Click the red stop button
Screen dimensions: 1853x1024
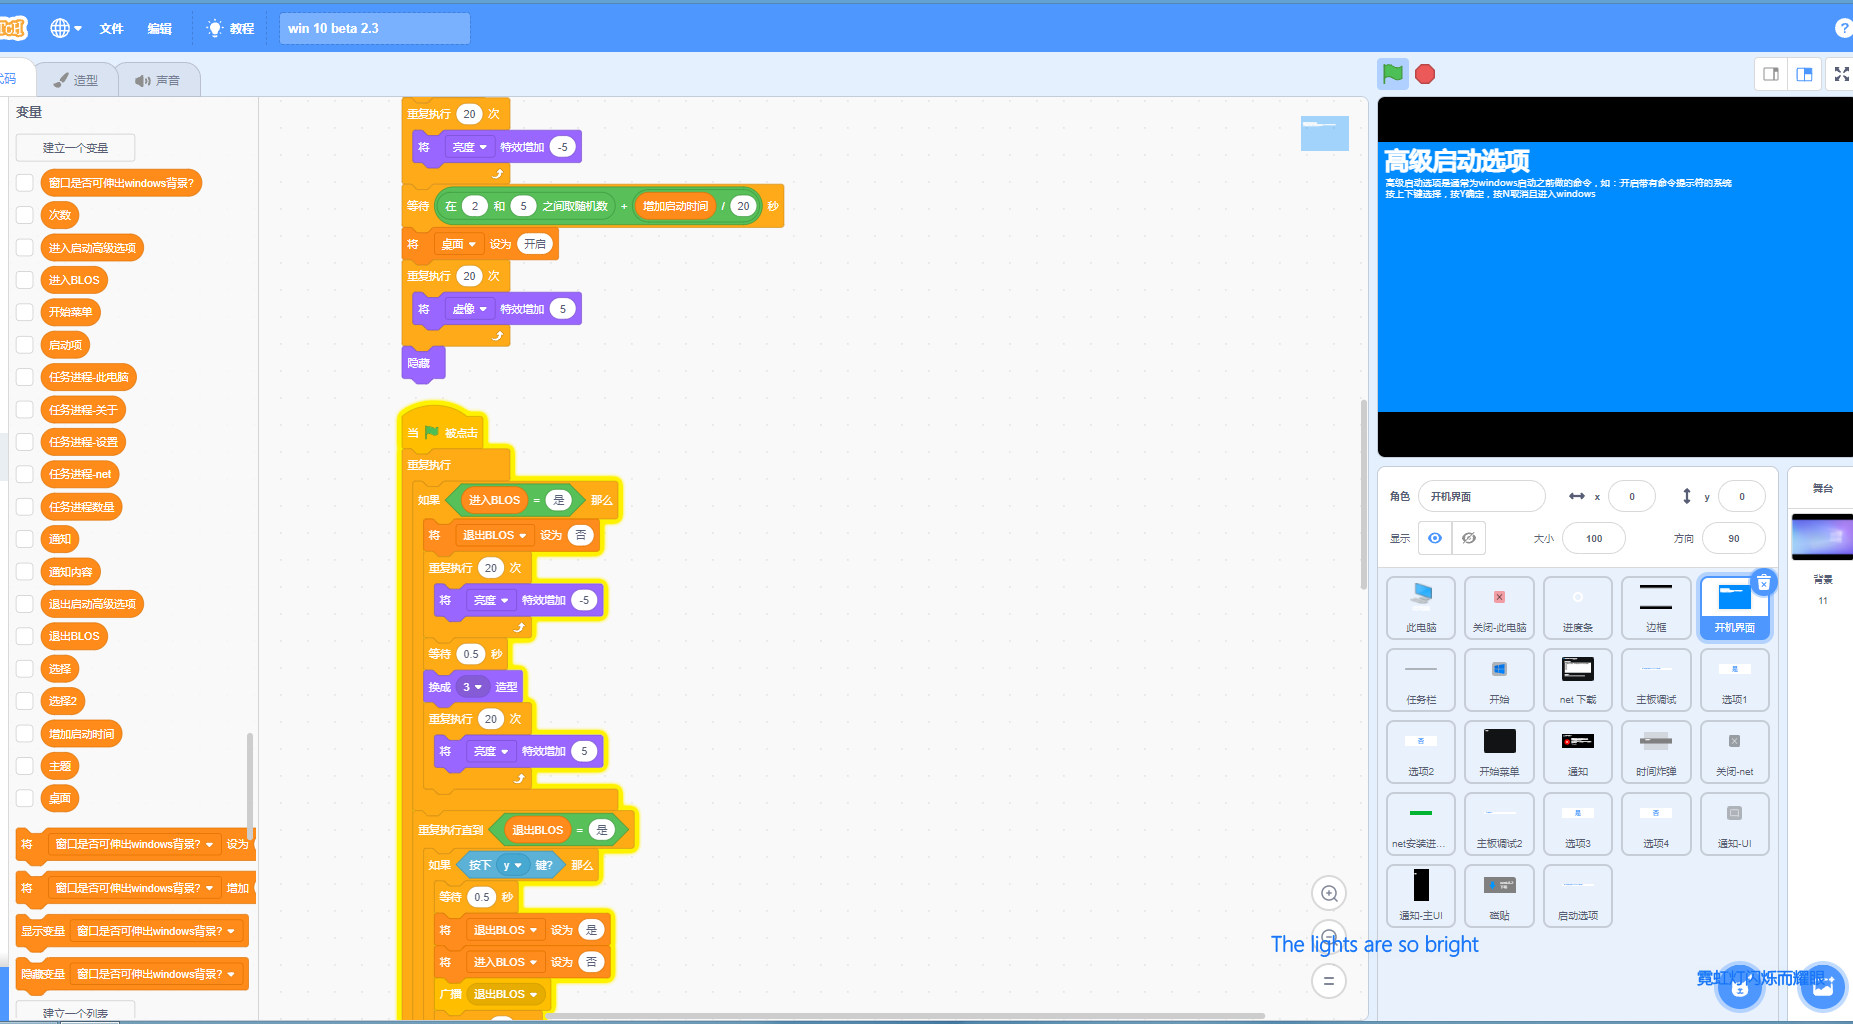1426,74
